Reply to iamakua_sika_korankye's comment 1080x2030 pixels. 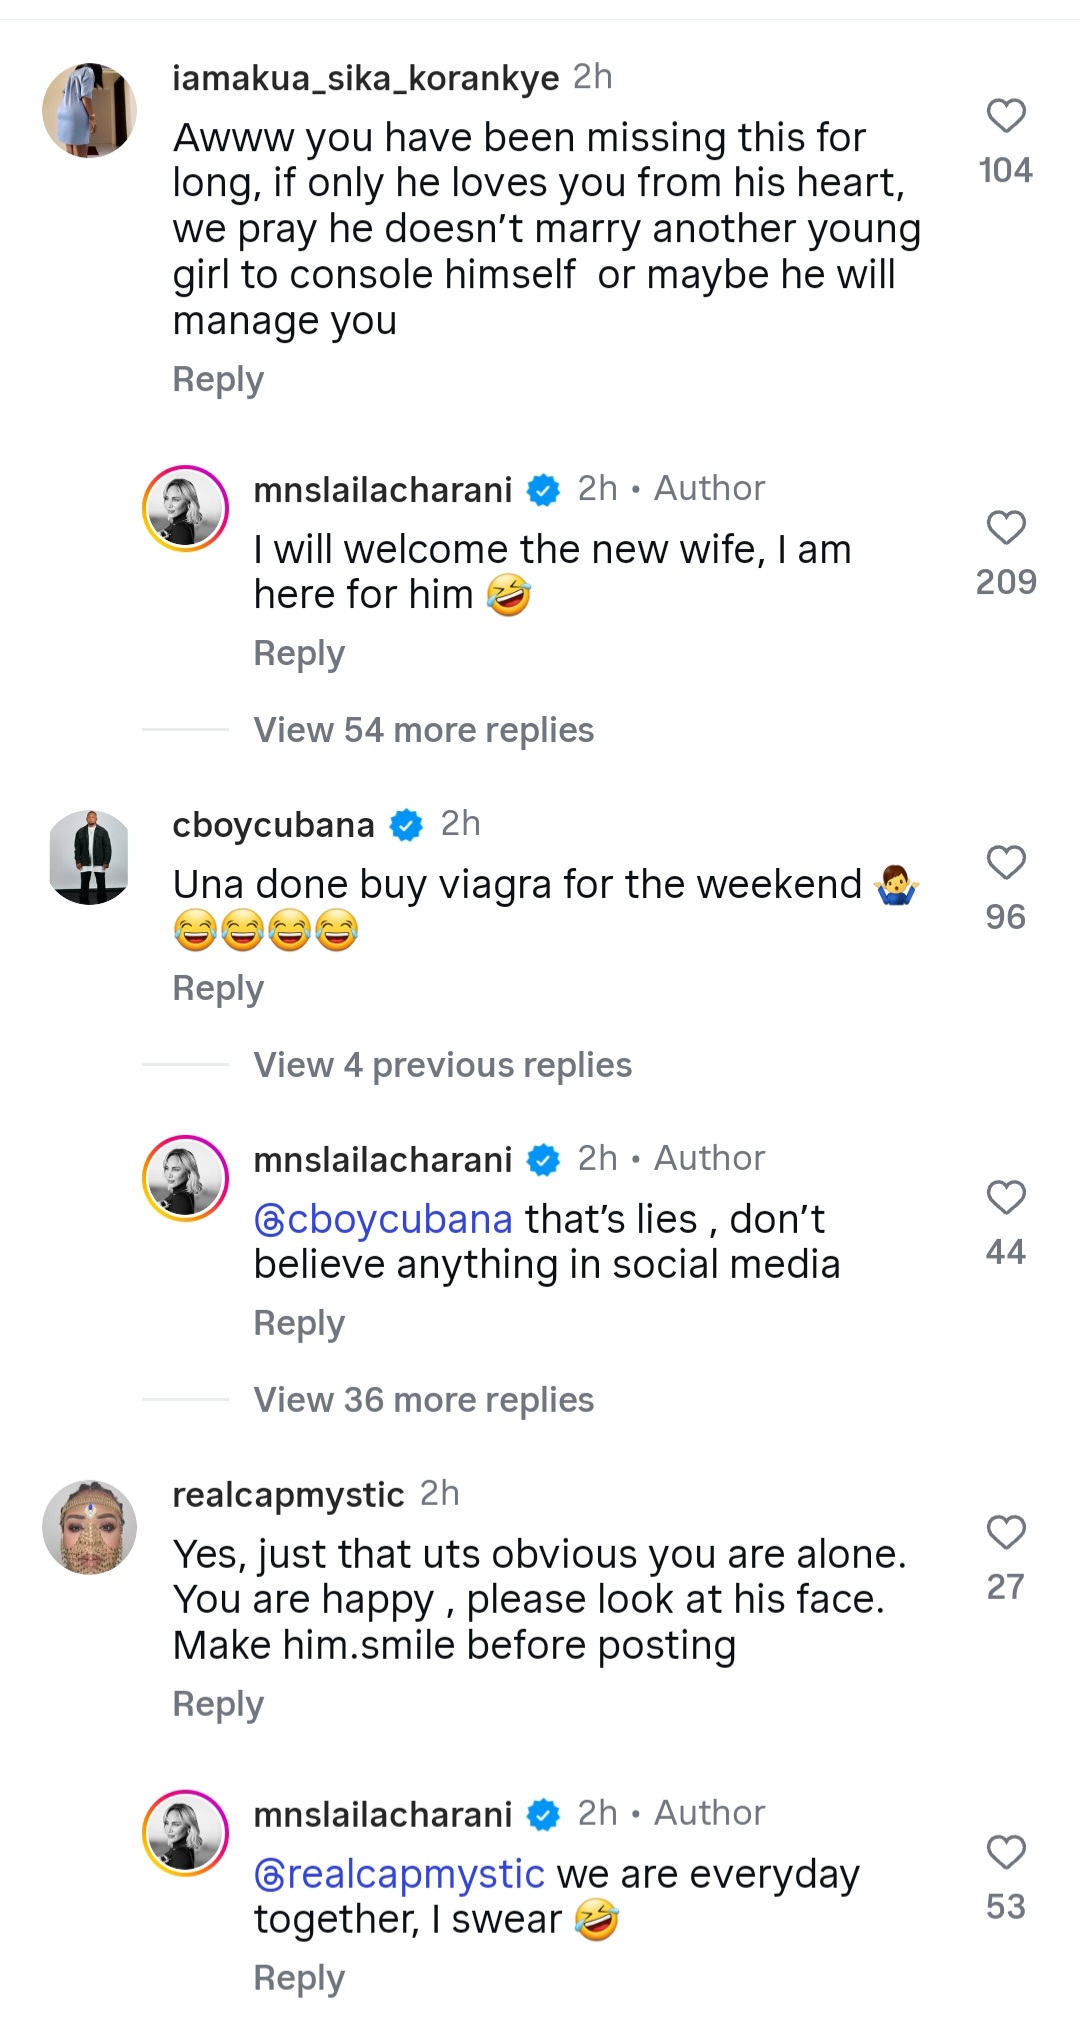click(x=218, y=380)
